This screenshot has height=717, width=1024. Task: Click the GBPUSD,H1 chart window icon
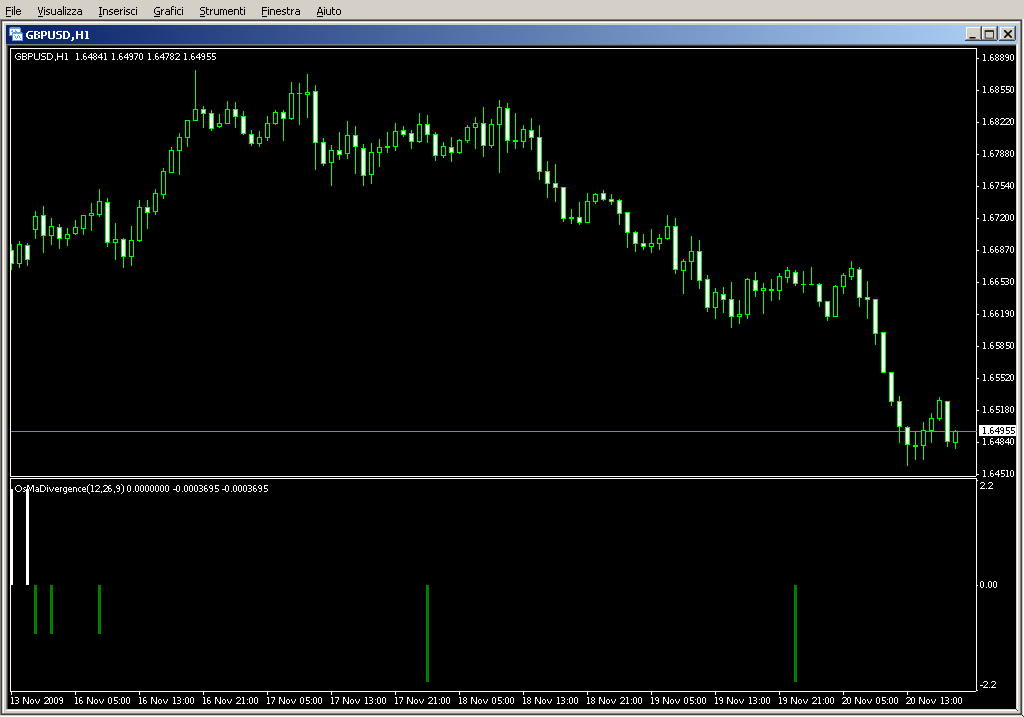(16, 33)
